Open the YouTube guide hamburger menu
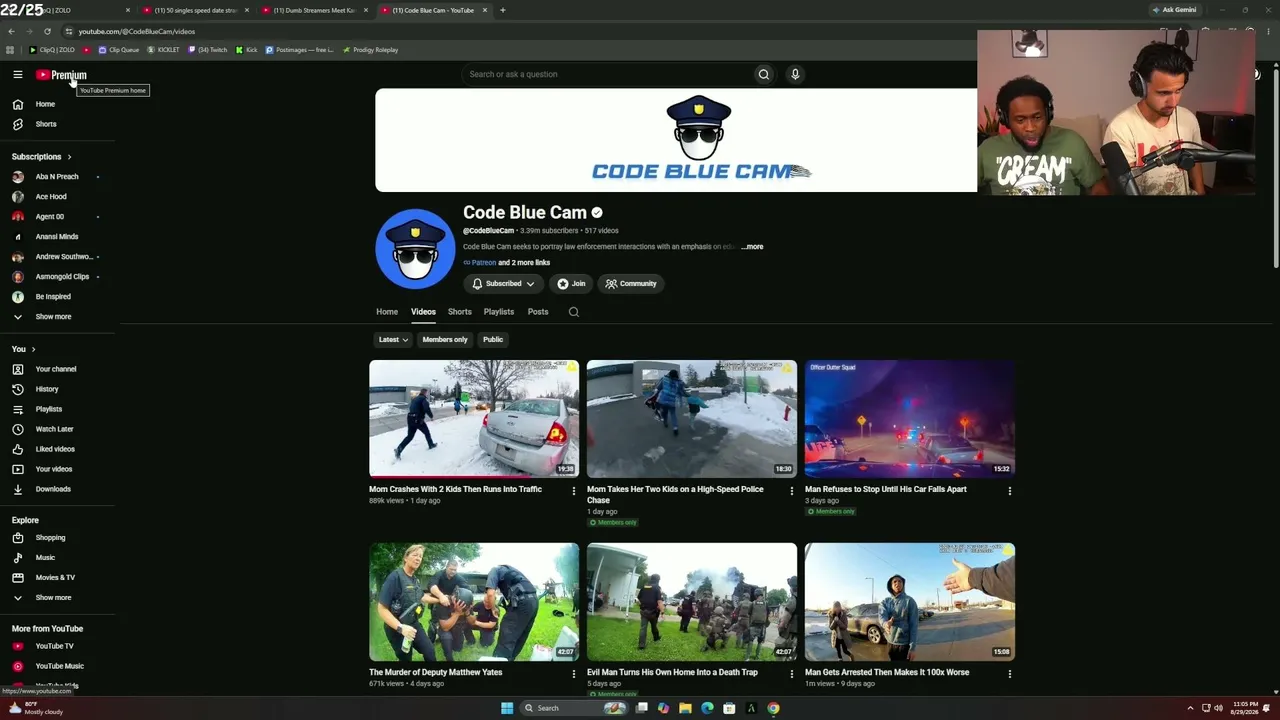Viewport: 1280px width, 720px height. point(17,75)
